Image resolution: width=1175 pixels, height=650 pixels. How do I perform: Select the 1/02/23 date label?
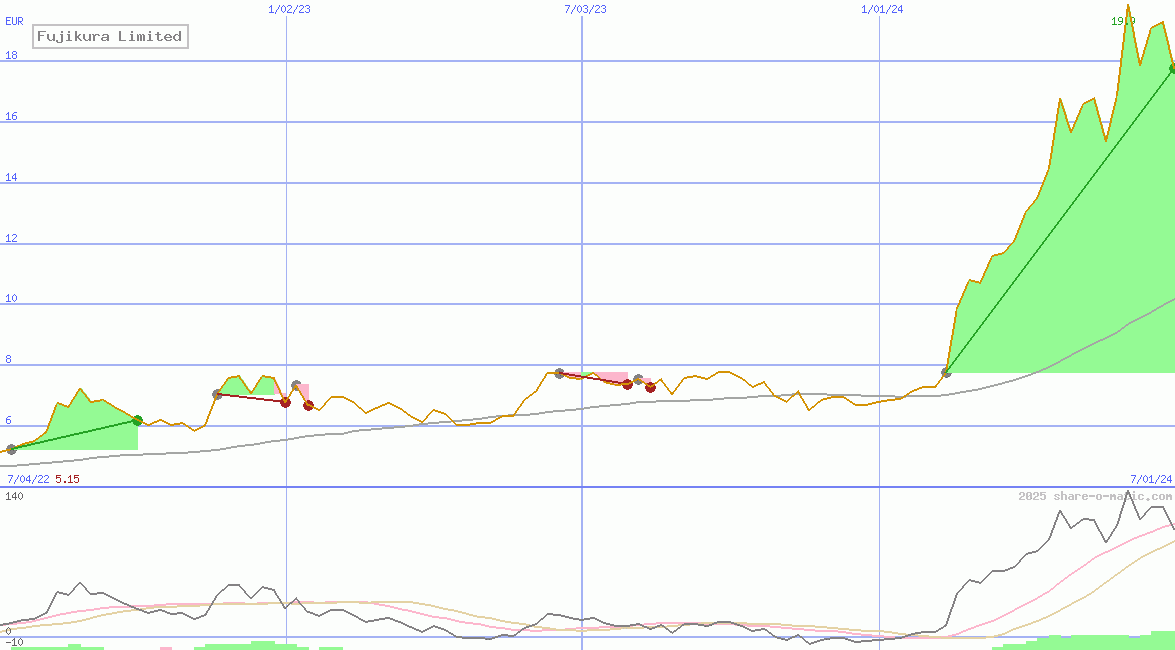[289, 9]
